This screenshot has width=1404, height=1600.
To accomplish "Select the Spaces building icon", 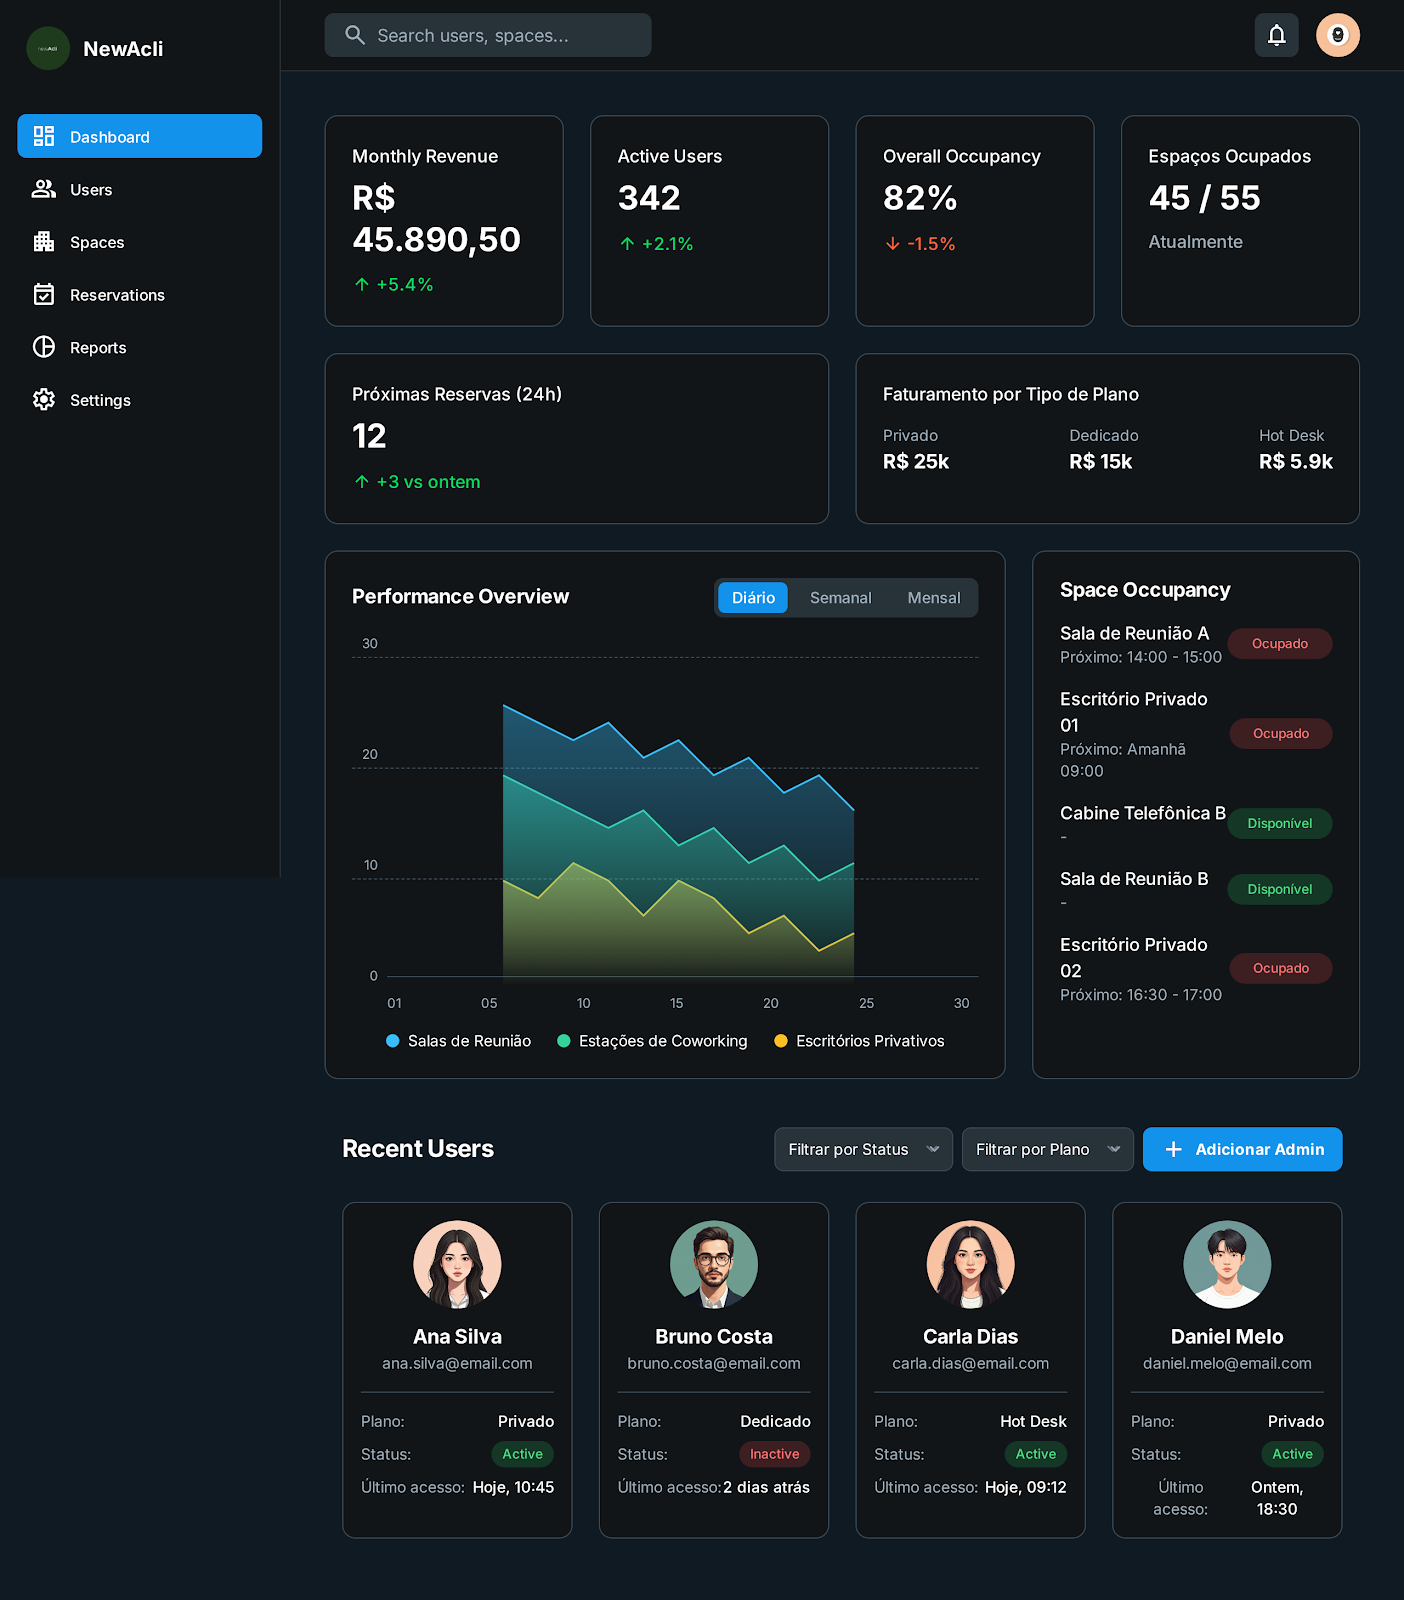I will (44, 242).
